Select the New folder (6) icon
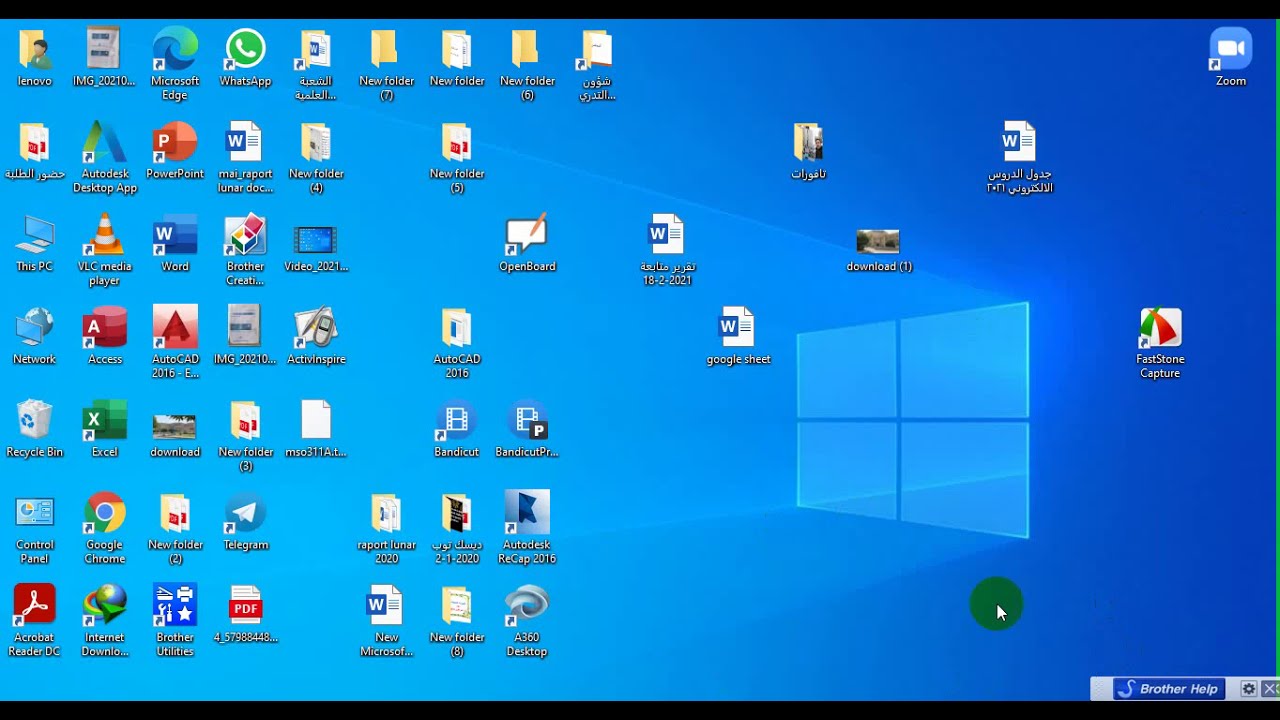 pos(527,64)
